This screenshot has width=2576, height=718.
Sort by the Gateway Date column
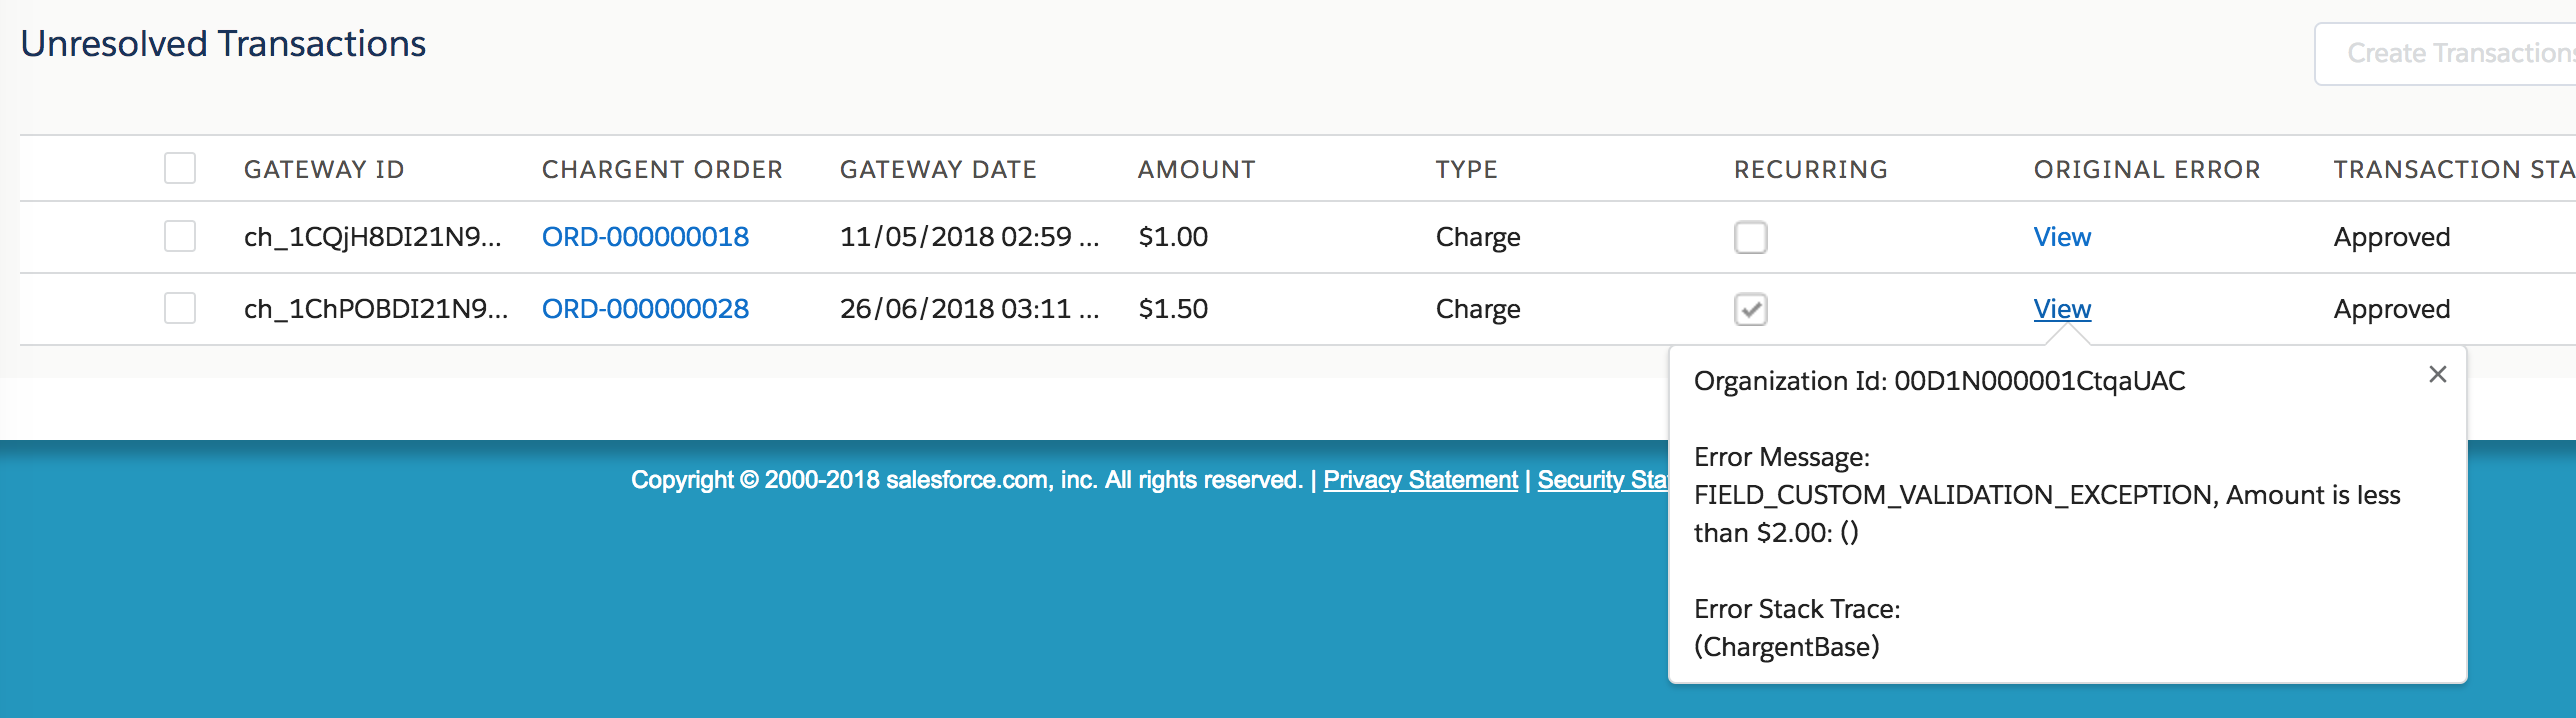(938, 168)
